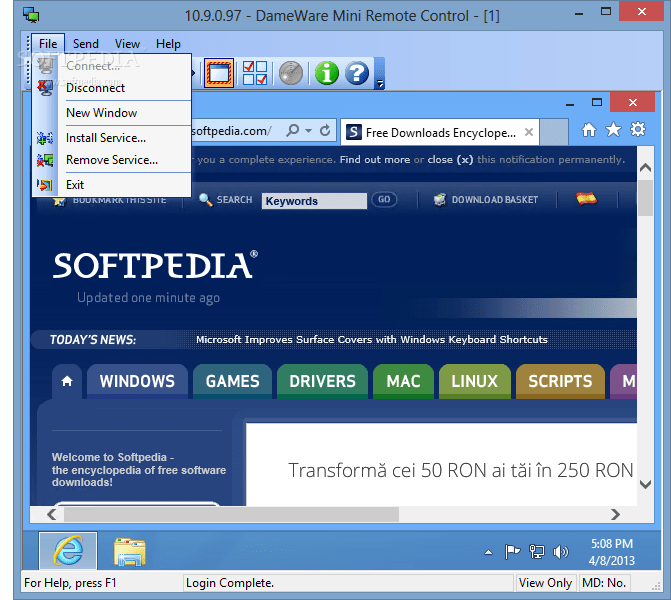The height and width of the screenshot is (600, 671).
Task: Open Internet Explorer in the remote taskbar
Action: pyautogui.click(x=68, y=550)
